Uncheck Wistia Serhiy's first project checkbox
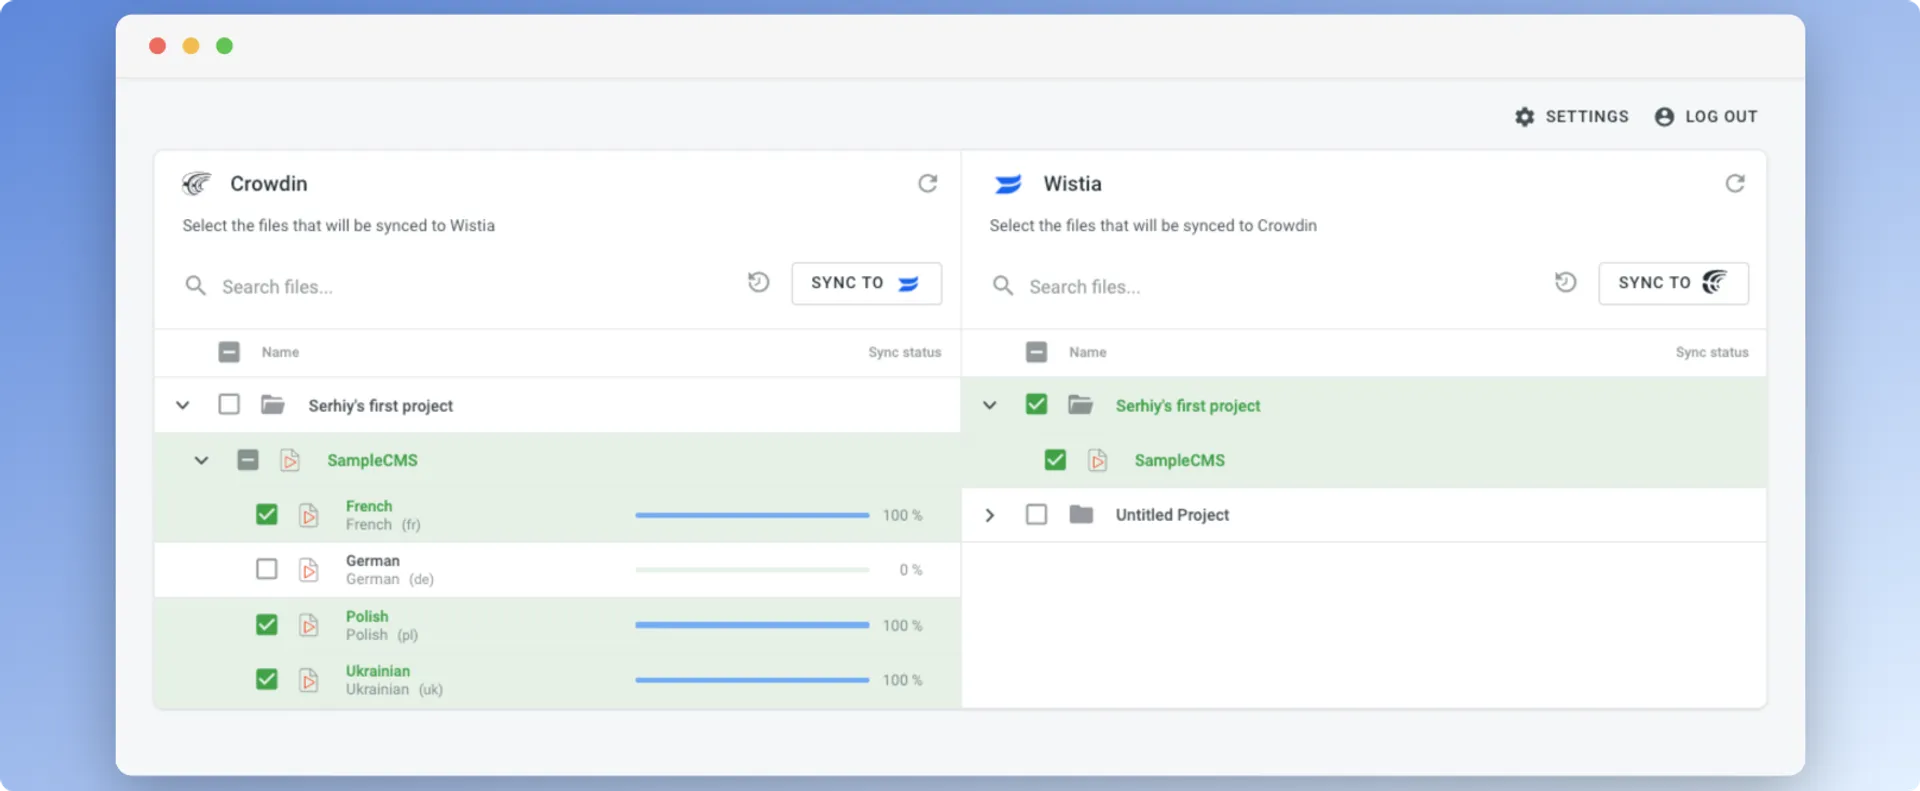This screenshot has height=791, width=1920. pos(1036,404)
